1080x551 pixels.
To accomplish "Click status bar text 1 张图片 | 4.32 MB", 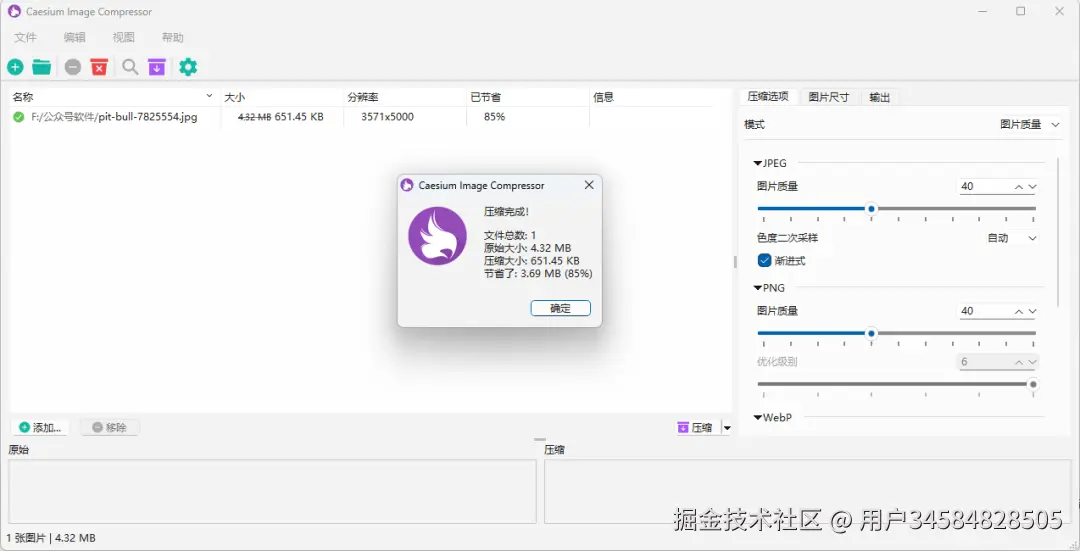I will click(x=51, y=538).
